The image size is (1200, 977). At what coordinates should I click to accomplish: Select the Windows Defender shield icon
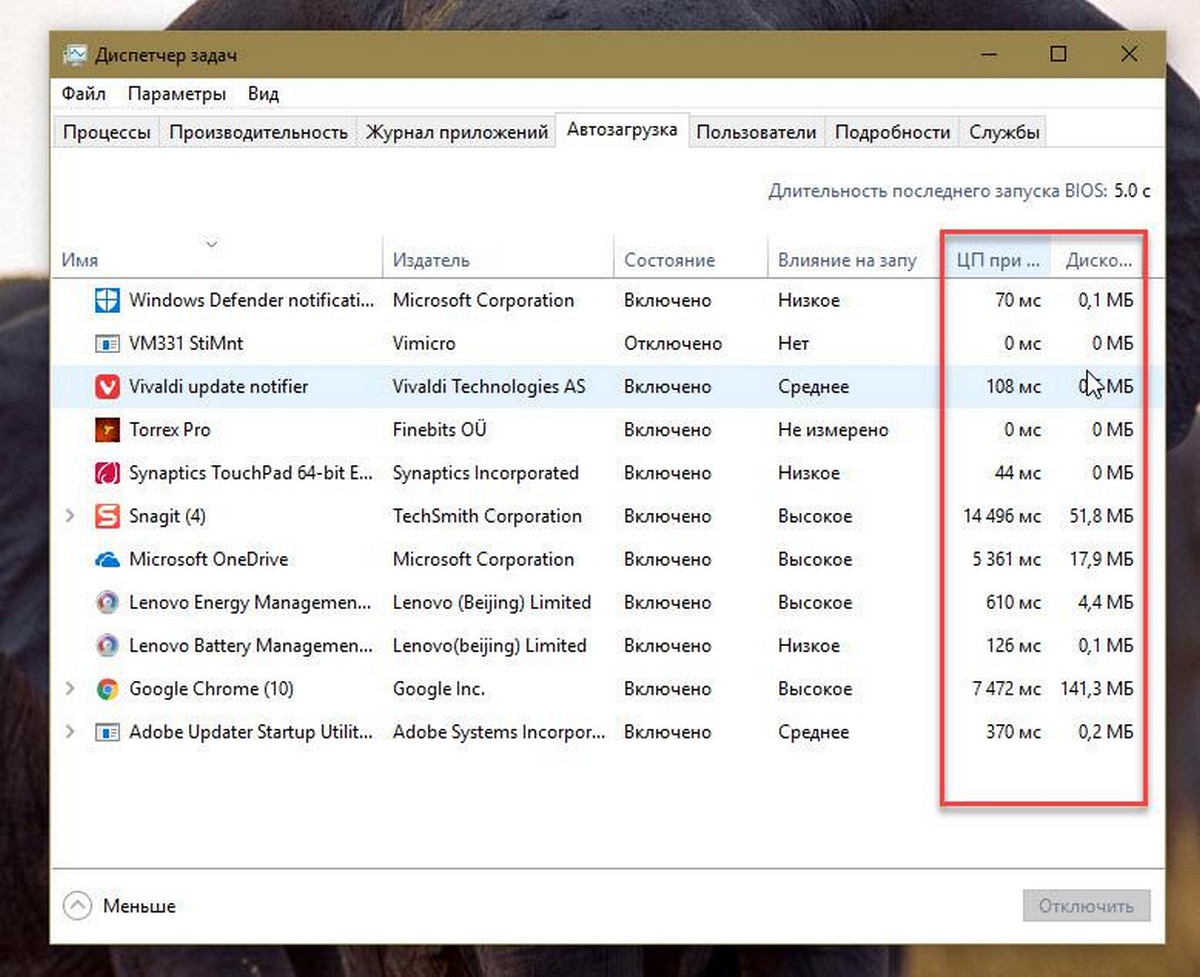[106, 300]
